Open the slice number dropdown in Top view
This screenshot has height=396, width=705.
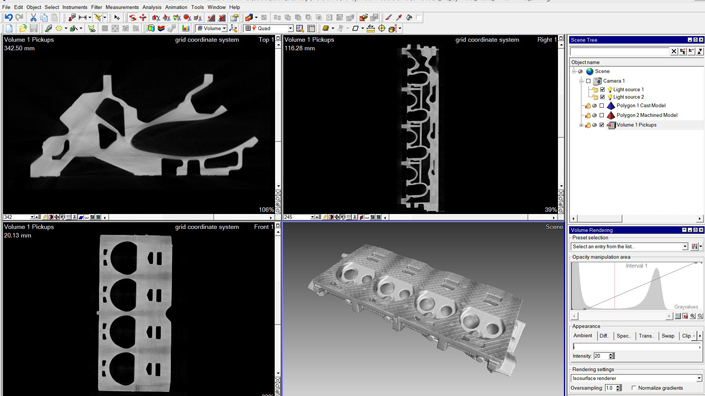click(x=32, y=217)
